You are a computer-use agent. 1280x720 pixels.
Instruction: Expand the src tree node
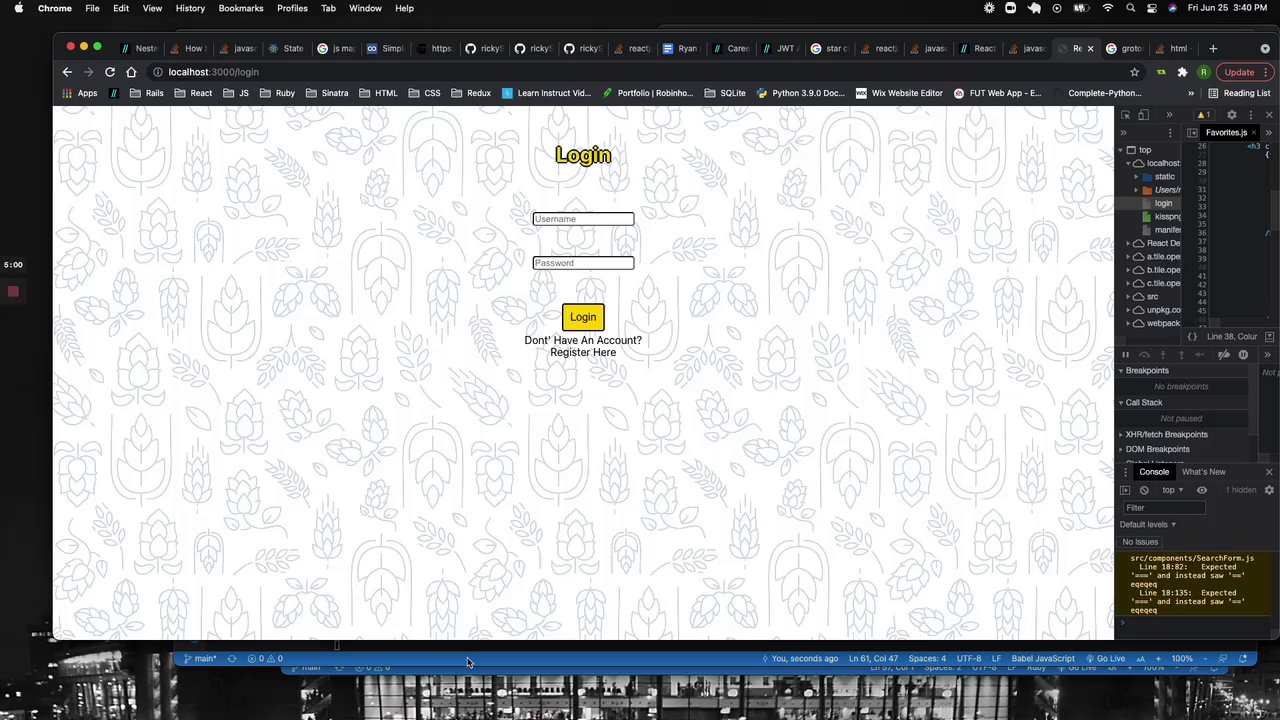pyautogui.click(x=1129, y=297)
